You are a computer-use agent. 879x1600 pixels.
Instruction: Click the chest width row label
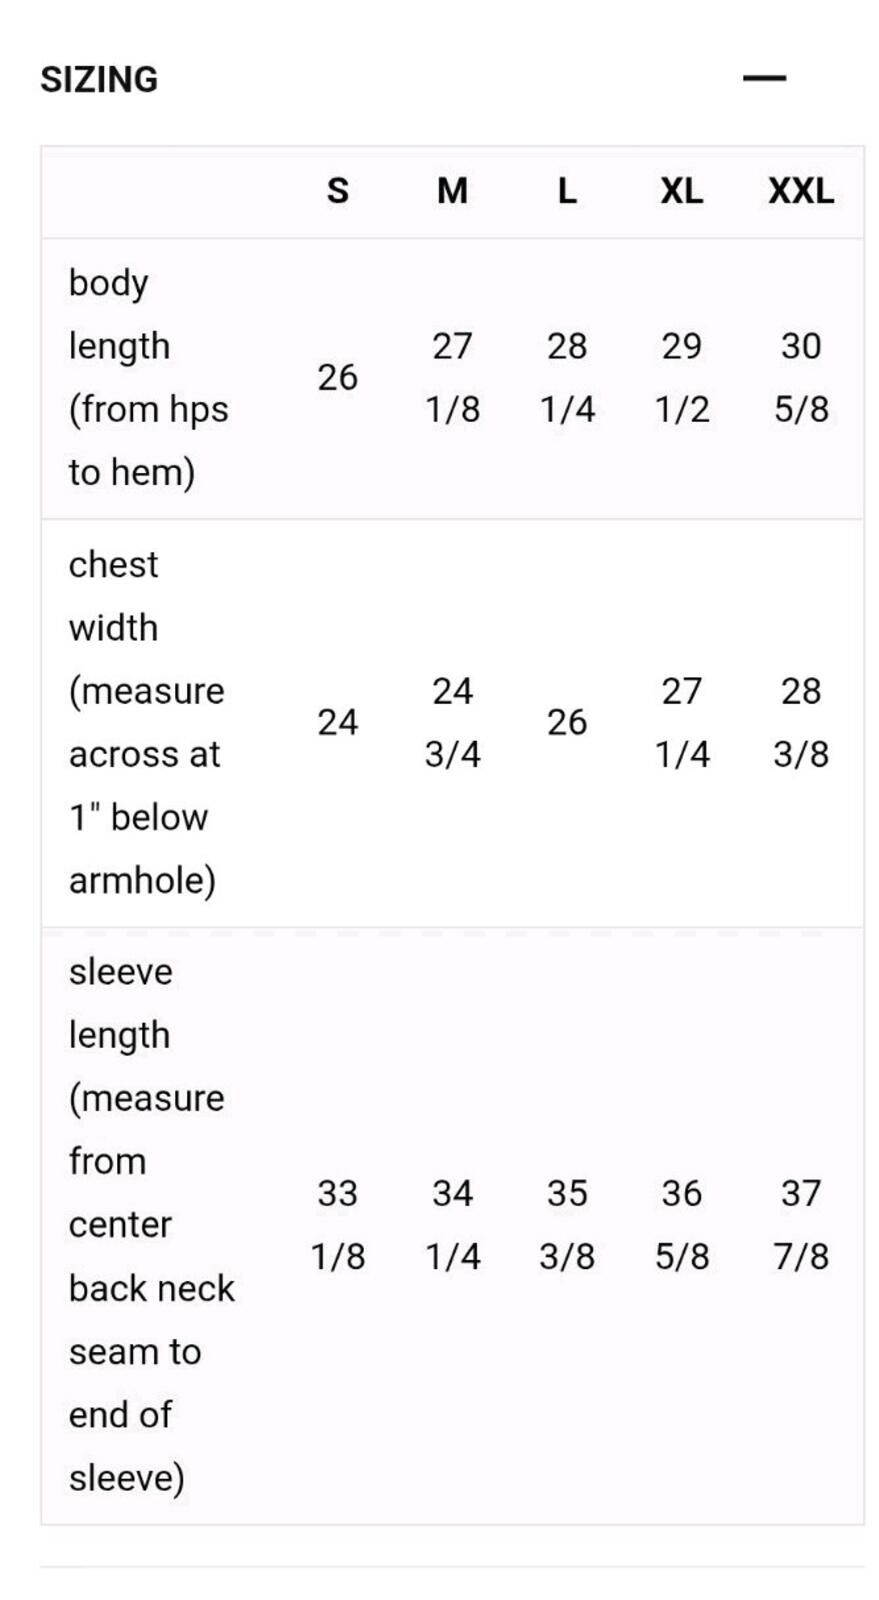pyautogui.click(x=147, y=722)
